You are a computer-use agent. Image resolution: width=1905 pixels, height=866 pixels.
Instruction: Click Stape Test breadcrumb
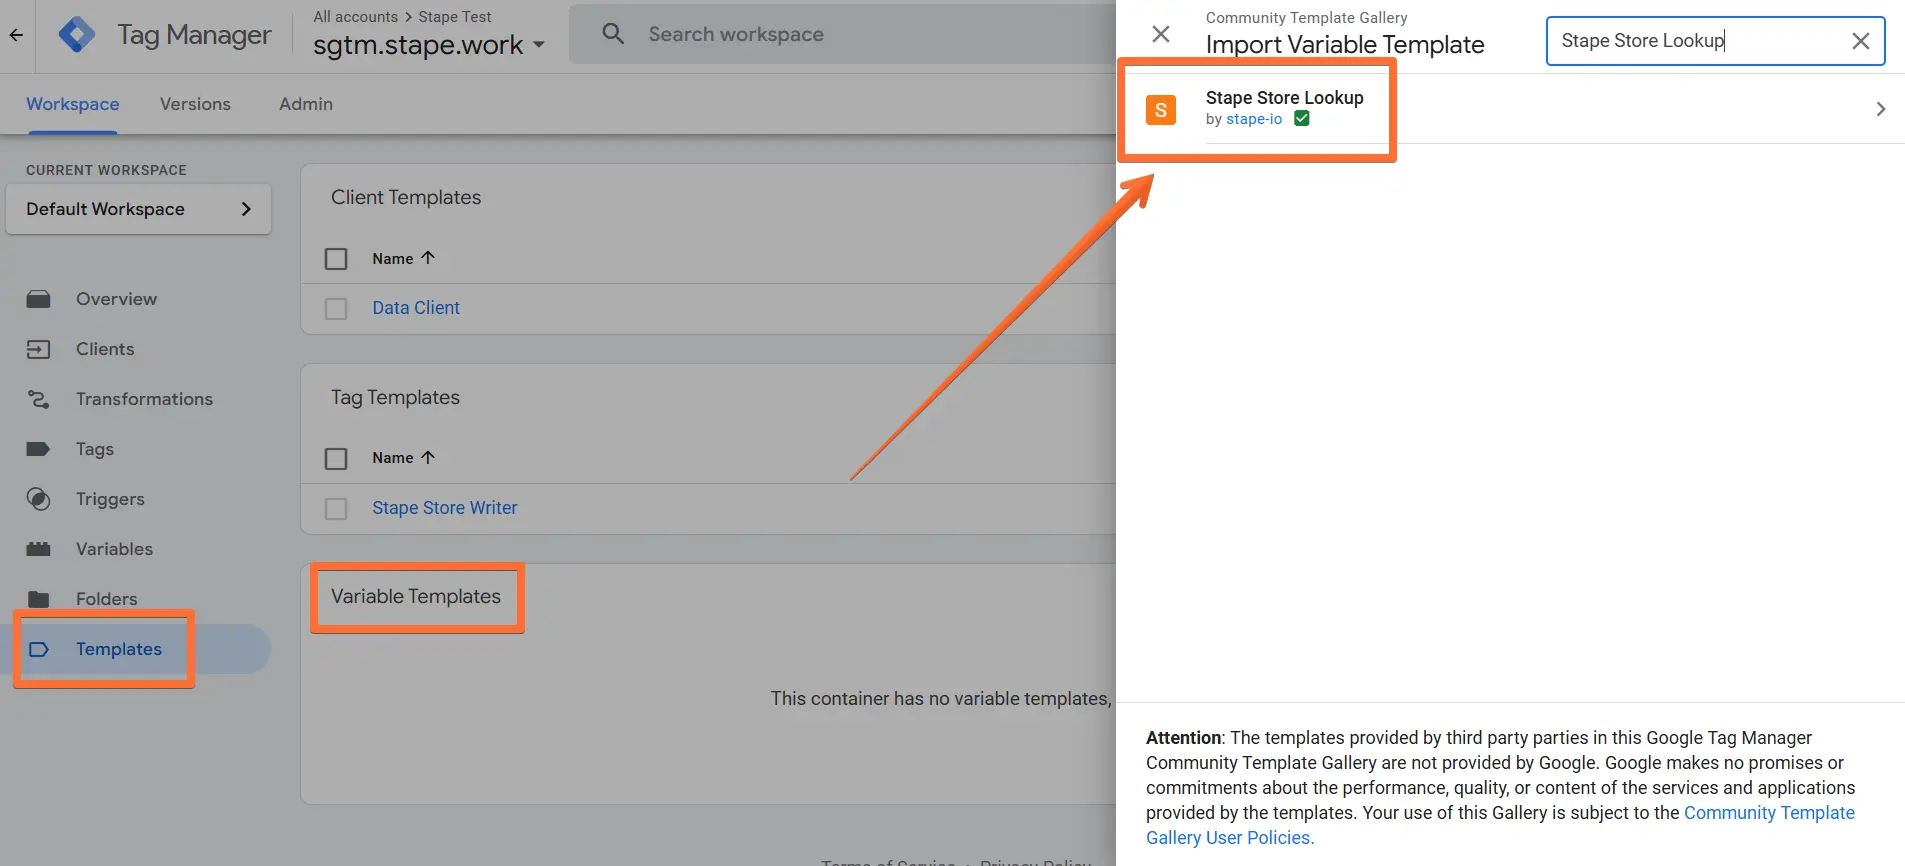click(455, 17)
